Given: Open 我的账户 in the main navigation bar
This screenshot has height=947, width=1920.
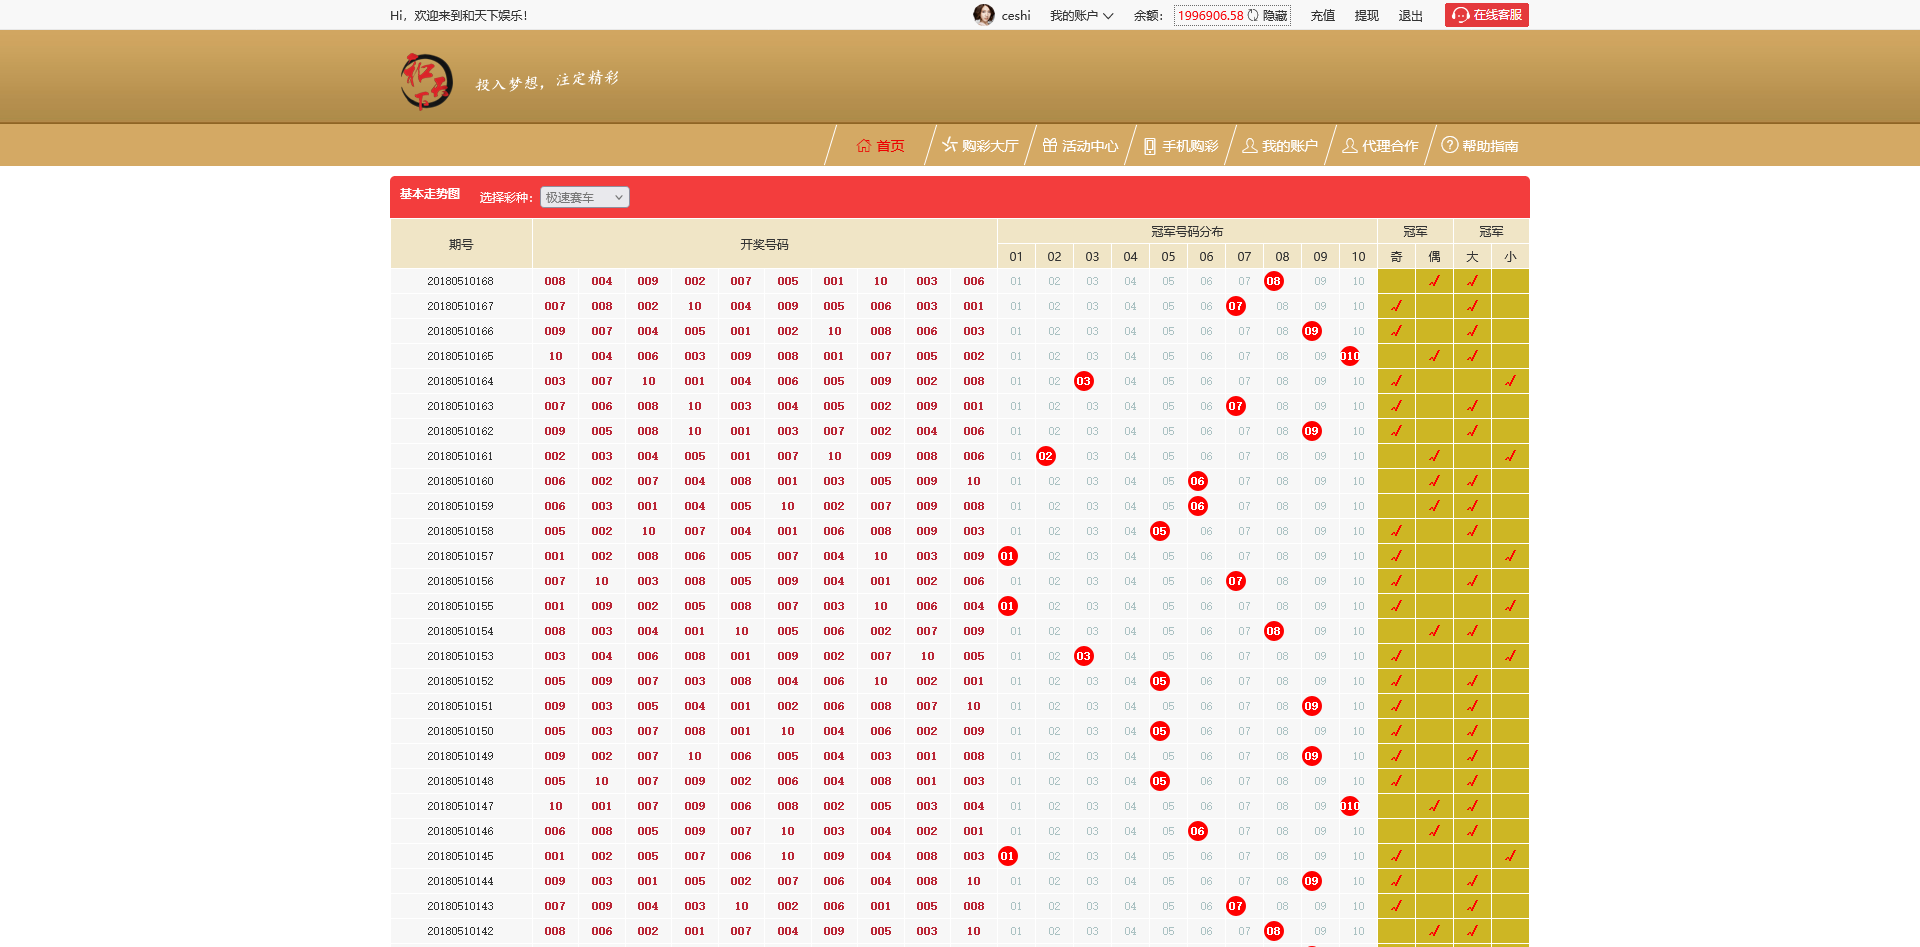Looking at the screenshot, I should point(1289,146).
